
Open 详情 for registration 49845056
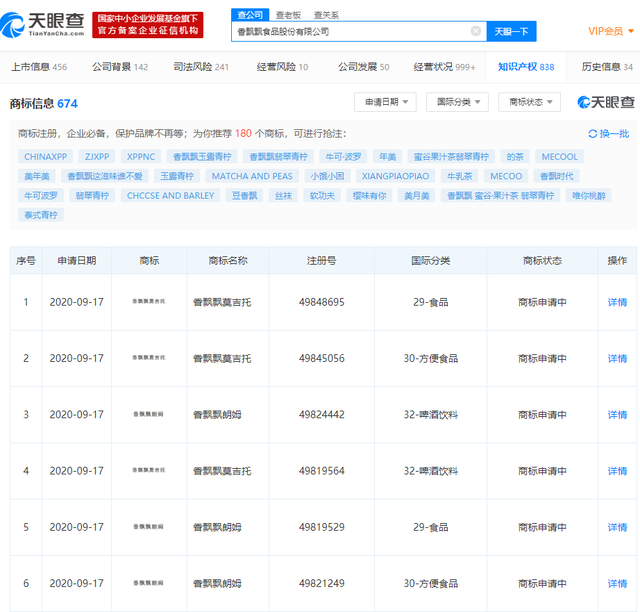click(617, 358)
